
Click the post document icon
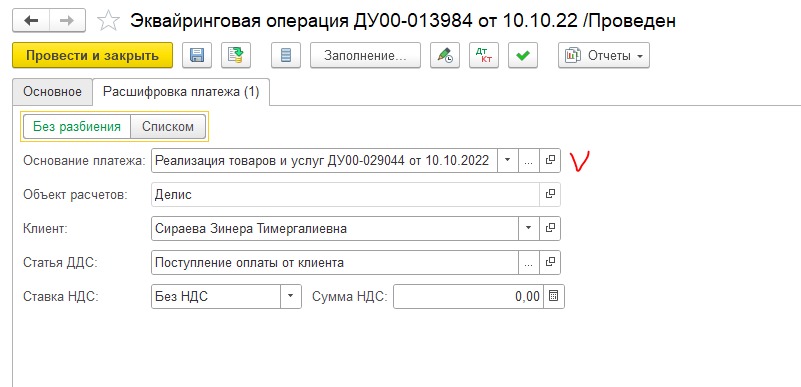(235, 55)
